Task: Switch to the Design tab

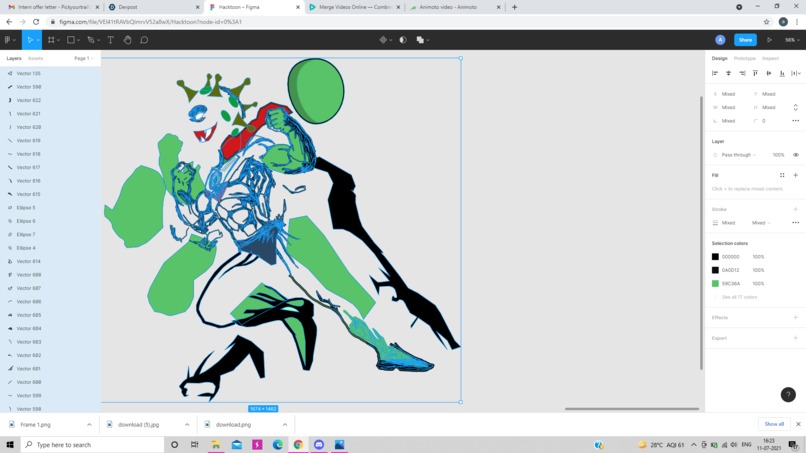Action: pyautogui.click(x=719, y=58)
